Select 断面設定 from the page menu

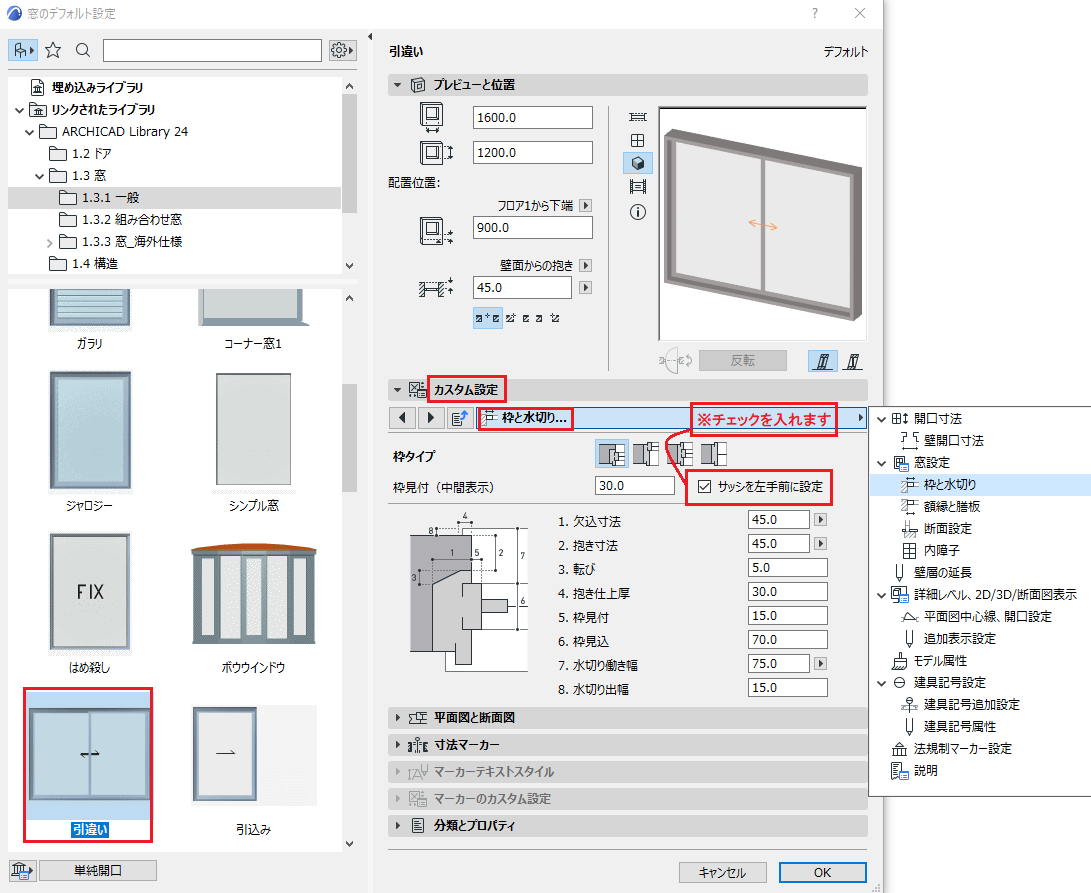(x=947, y=529)
